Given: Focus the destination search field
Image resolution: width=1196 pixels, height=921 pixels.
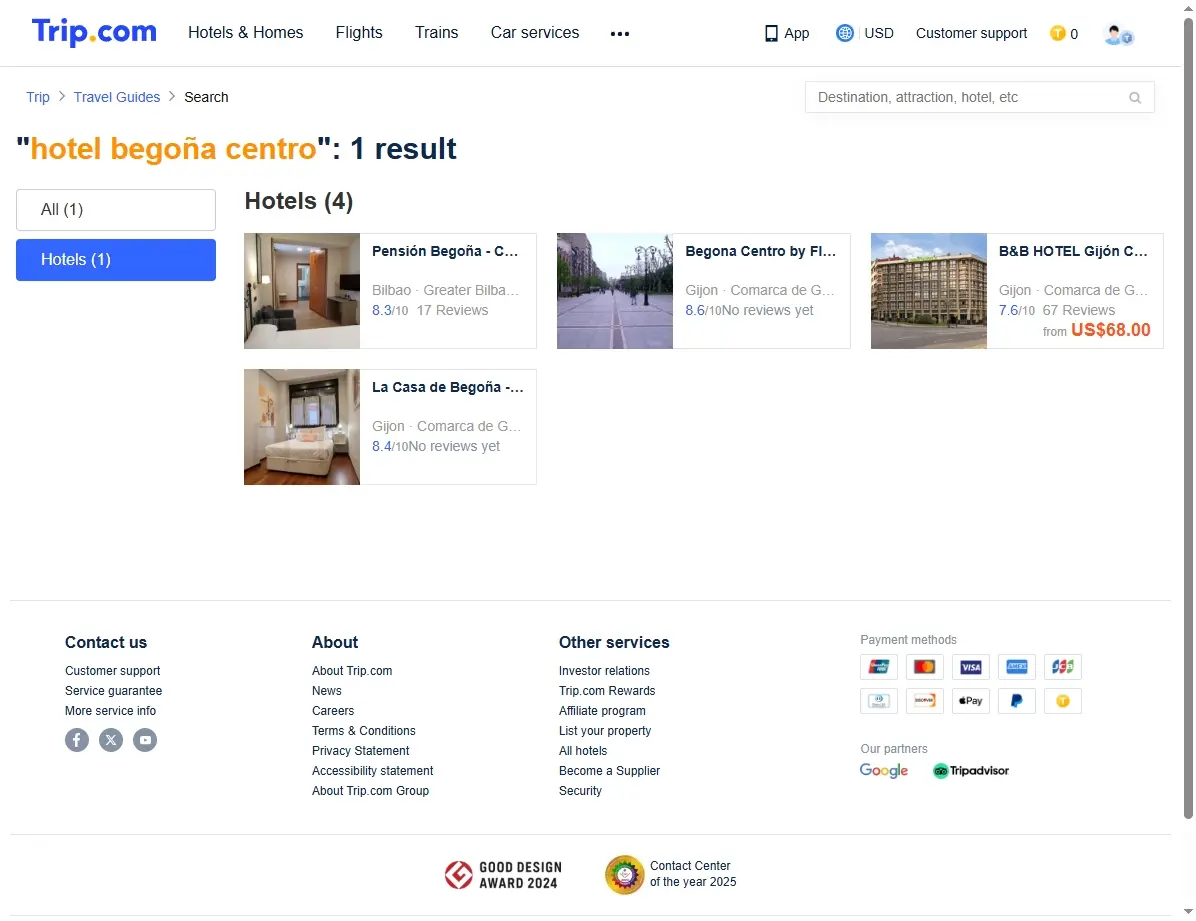Looking at the screenshot, I should (979, 98).
